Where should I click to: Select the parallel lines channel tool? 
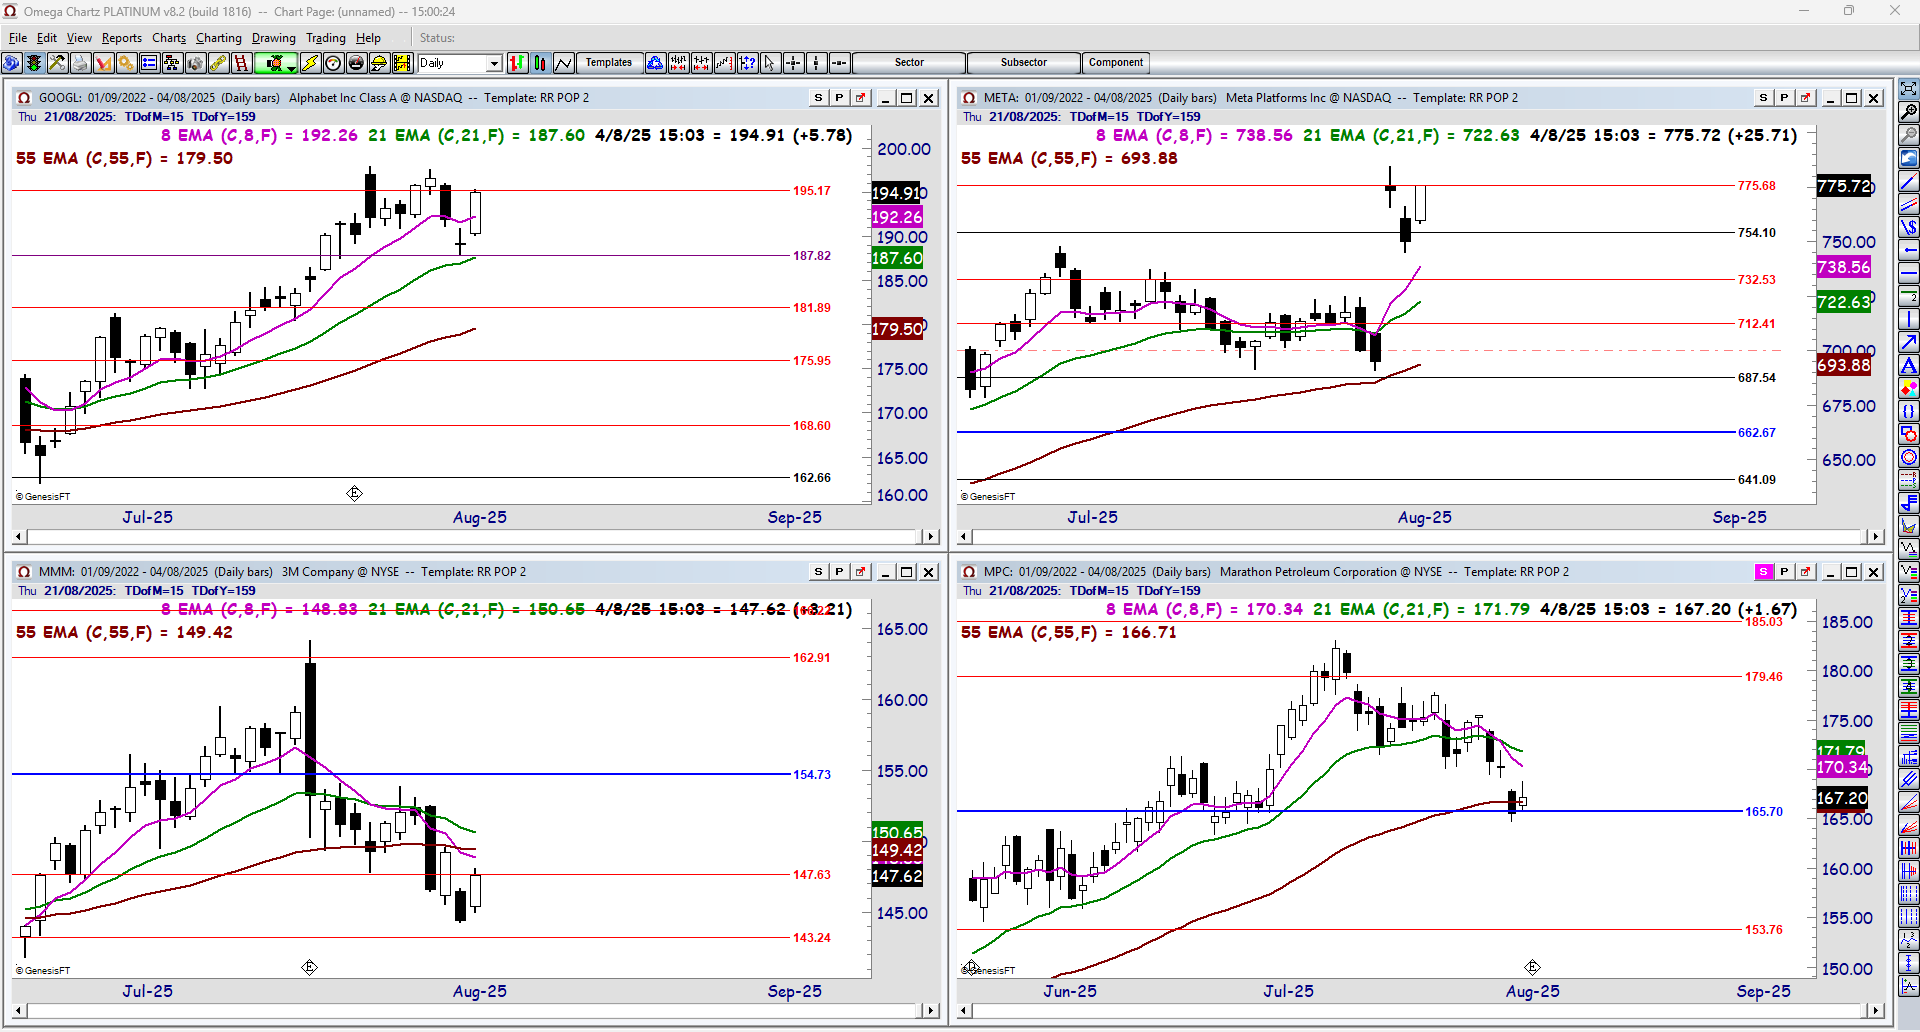[1909, 205]
